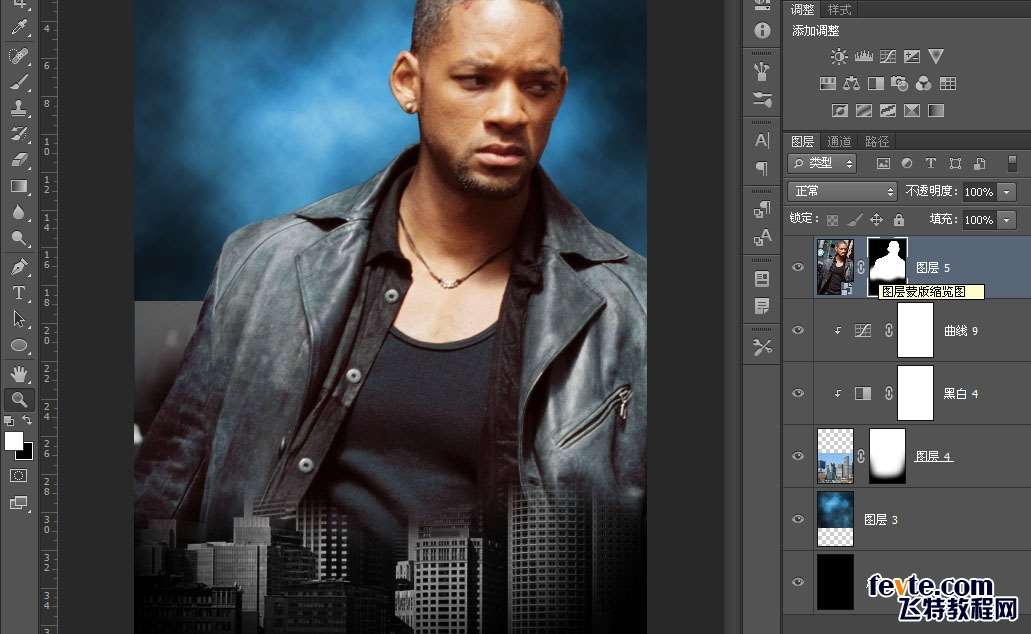Add a Hue/Saturation adjustment
Image resolution: width=1031 pixels, height=634 pixels.
point(827,84)
